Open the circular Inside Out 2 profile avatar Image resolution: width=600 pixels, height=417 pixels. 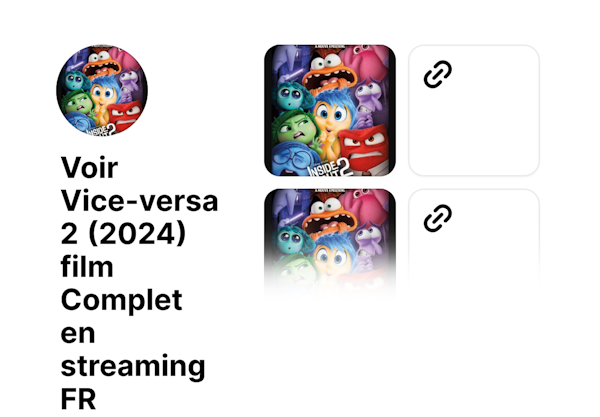[x=102, y=90]
